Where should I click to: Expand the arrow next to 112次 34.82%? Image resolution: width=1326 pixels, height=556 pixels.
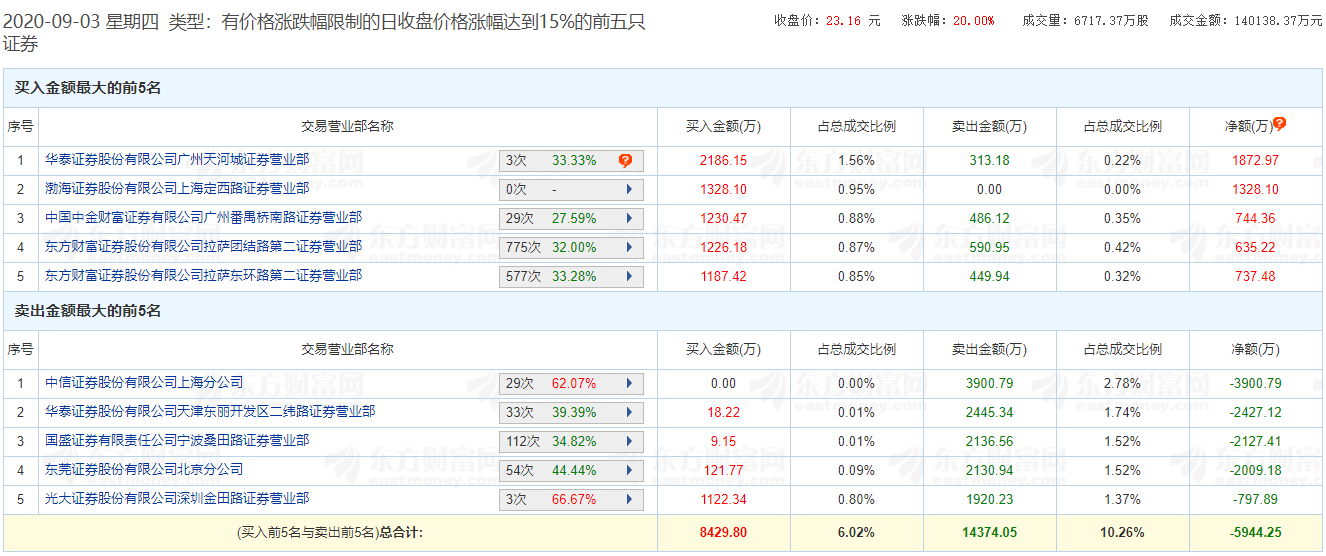tap(628, 441)
